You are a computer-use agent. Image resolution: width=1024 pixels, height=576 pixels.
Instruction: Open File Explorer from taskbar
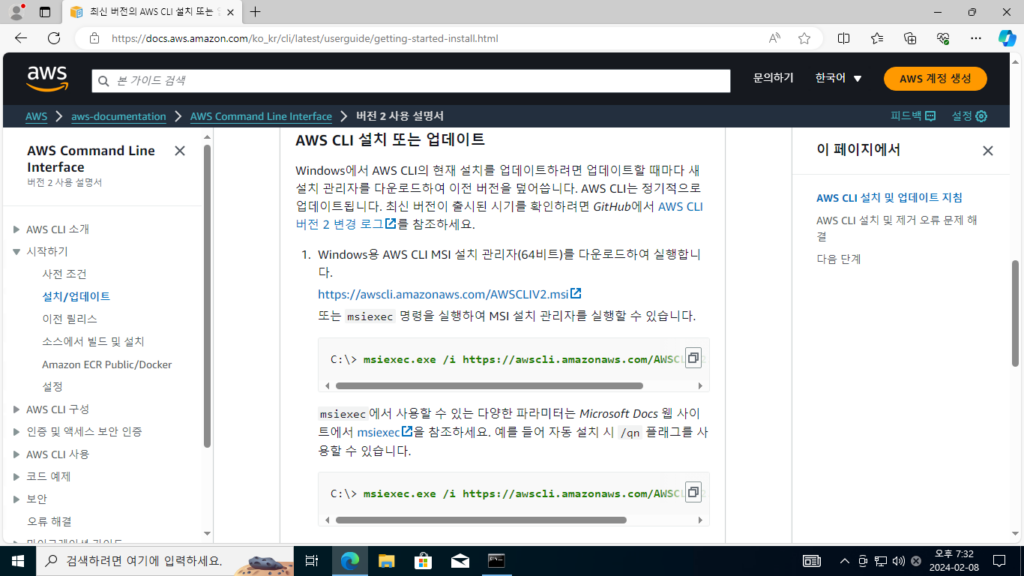[387, 561]
